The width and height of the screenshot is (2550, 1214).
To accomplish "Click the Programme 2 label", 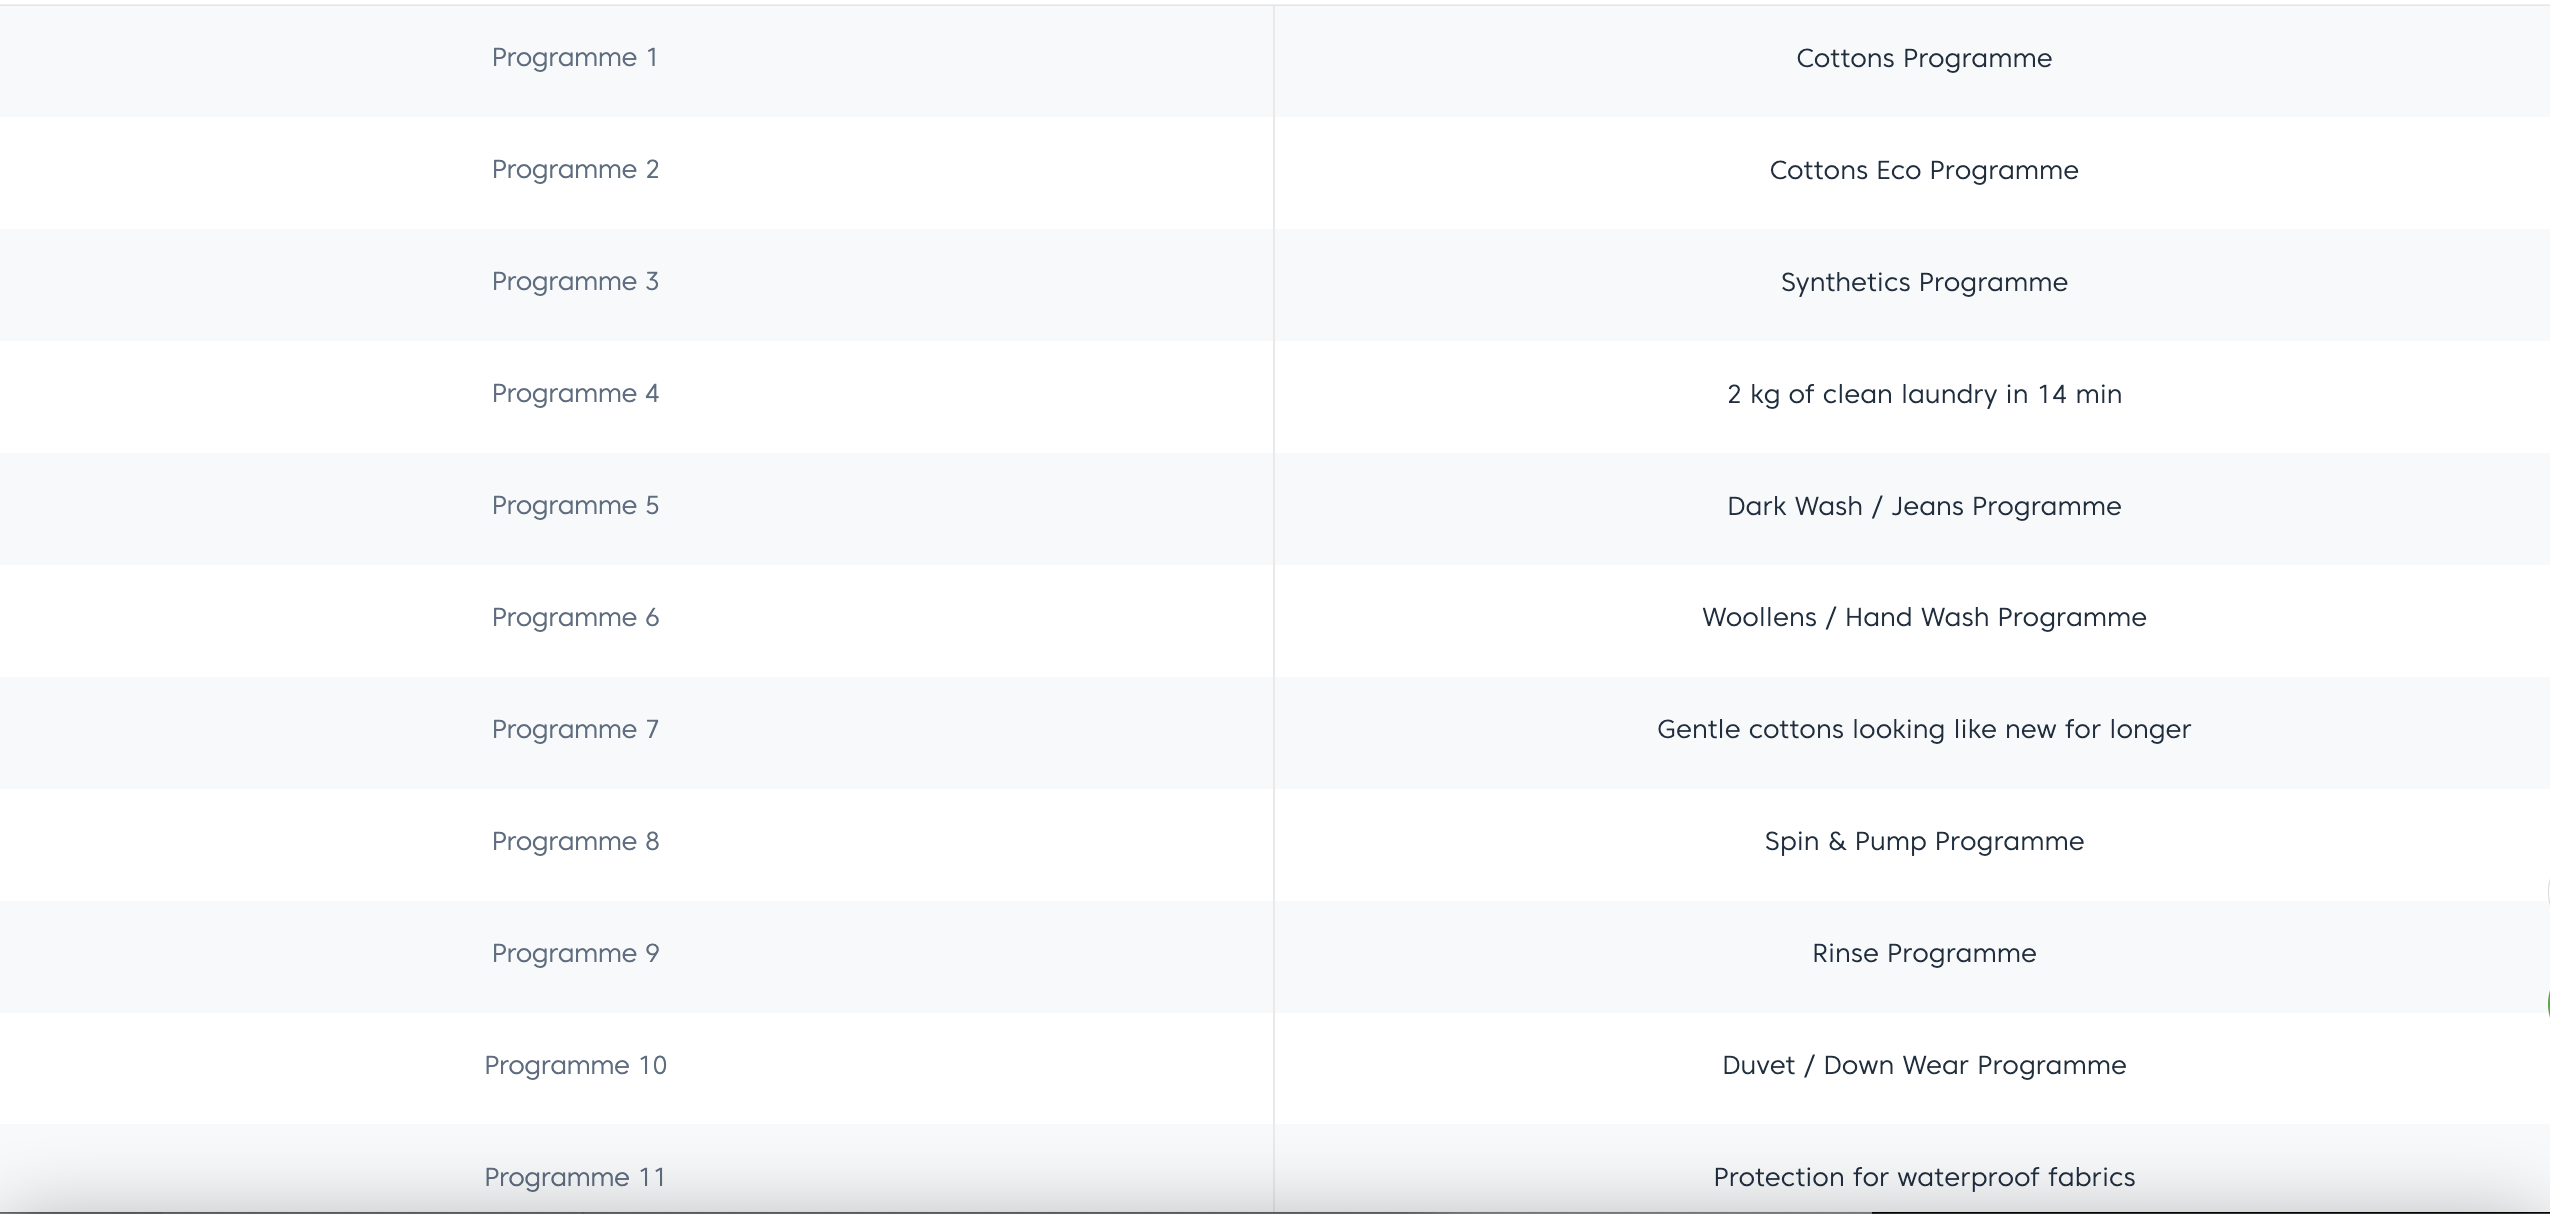I will click(575, 170).
